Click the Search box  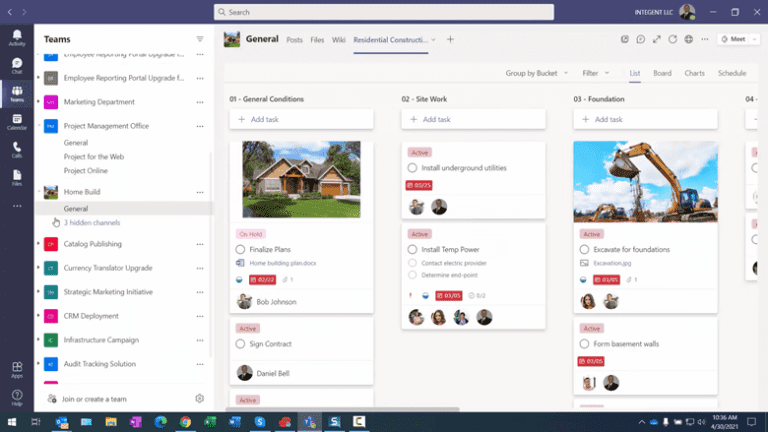pos(384,12)
